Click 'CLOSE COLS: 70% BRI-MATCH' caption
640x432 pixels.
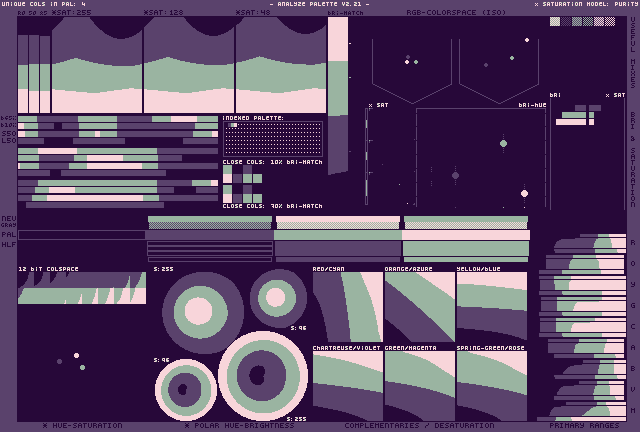click(x=273, y=206)
